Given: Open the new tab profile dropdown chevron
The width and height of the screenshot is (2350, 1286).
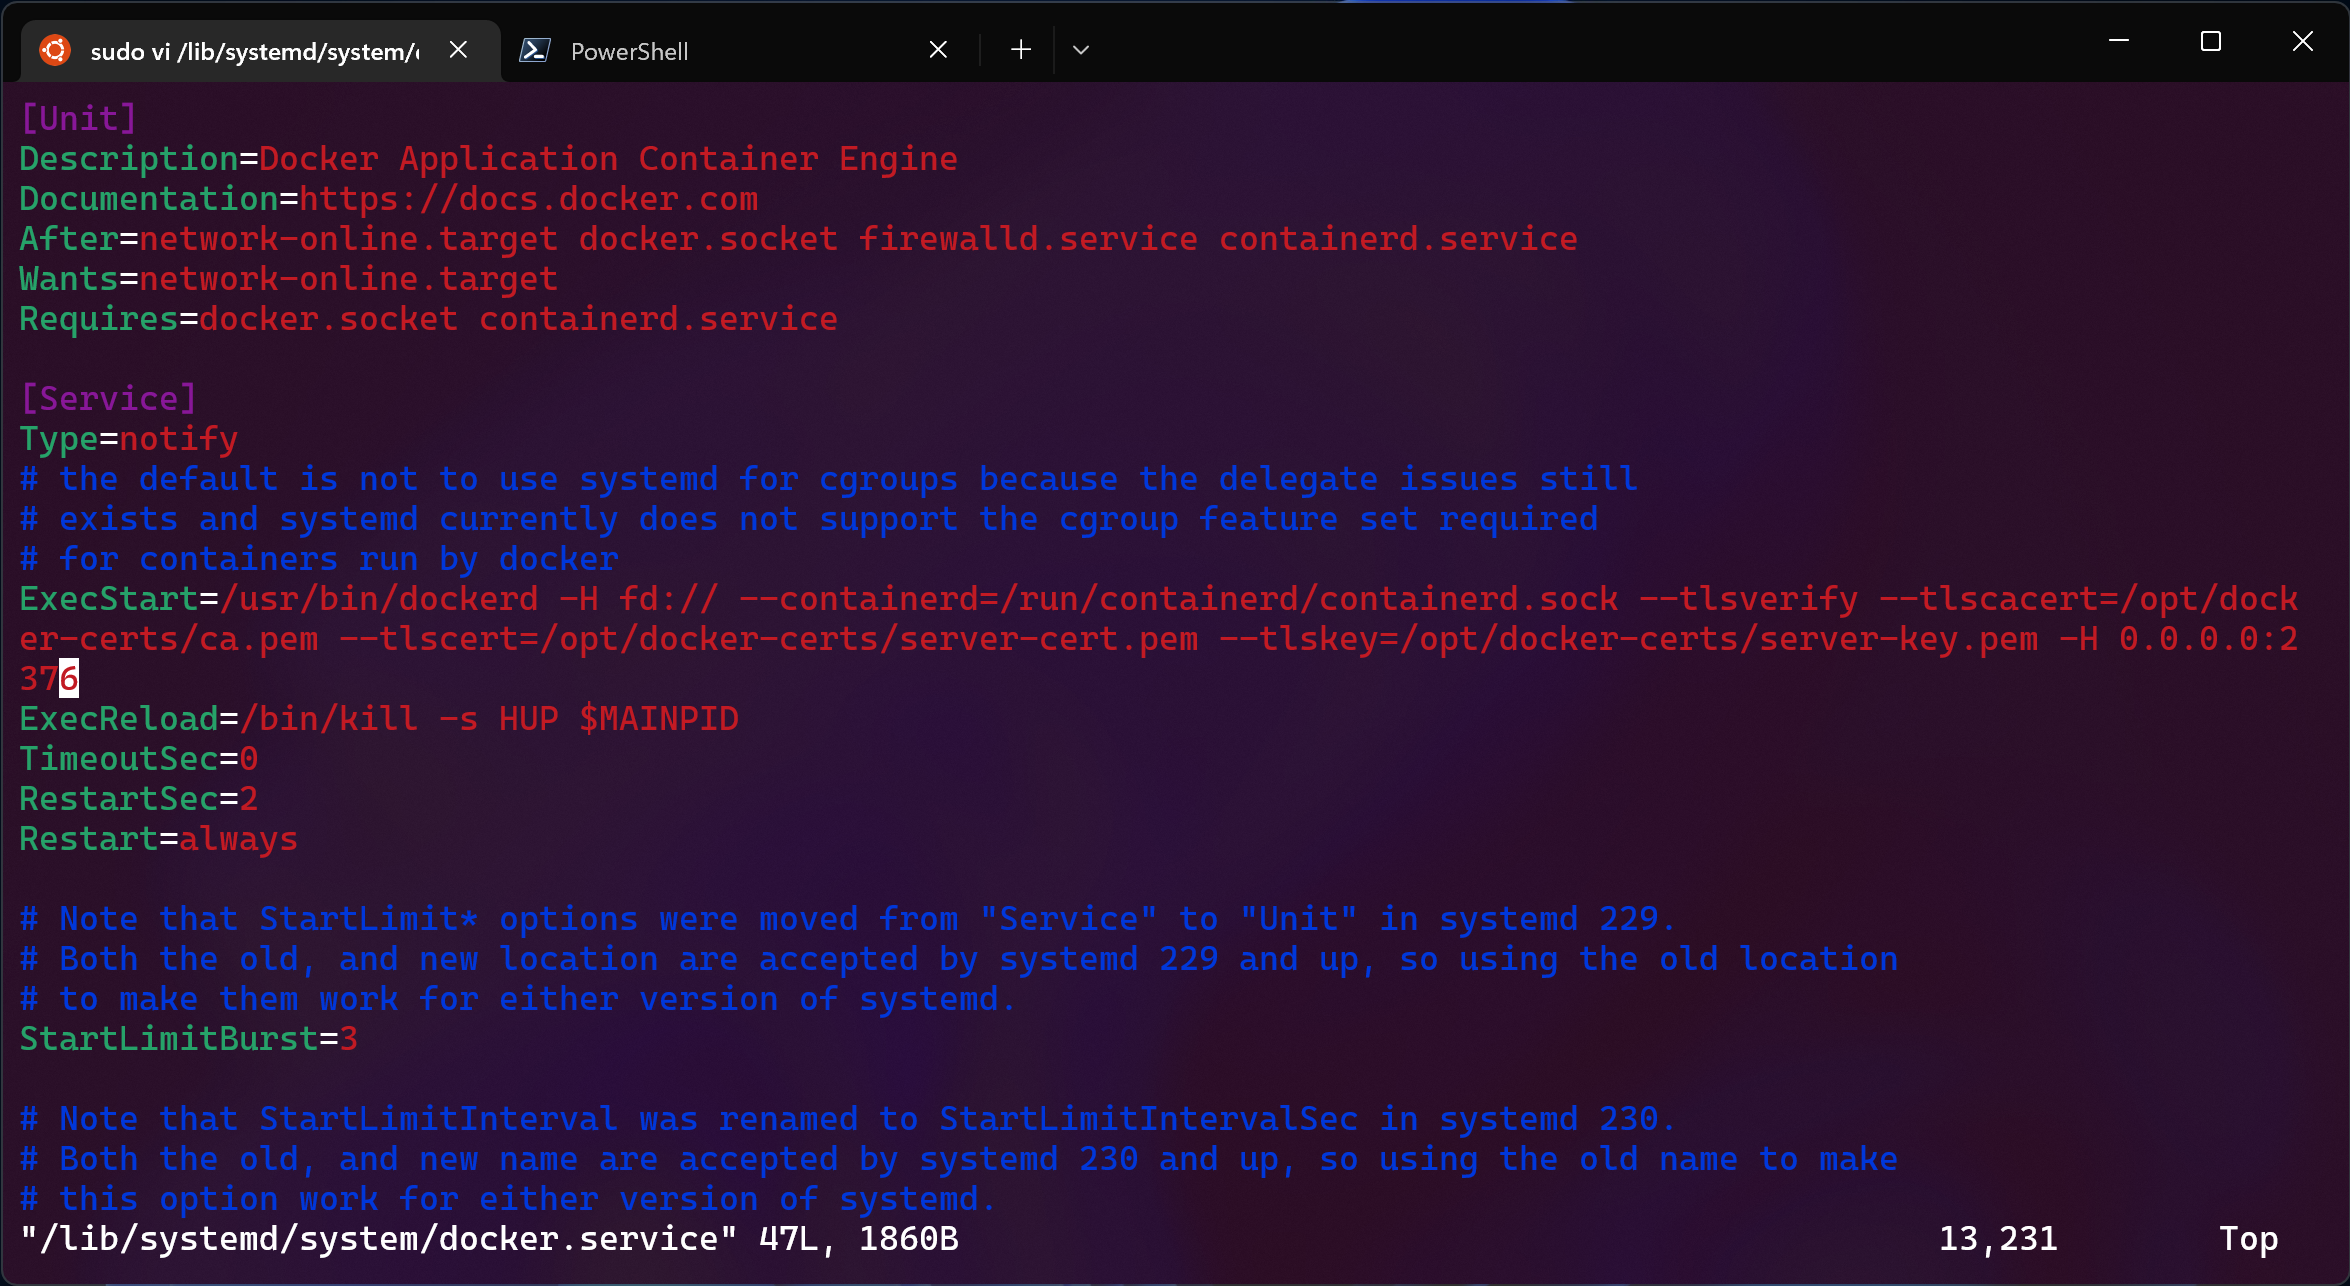Looking at the screenshot, I should point(1080,49).
